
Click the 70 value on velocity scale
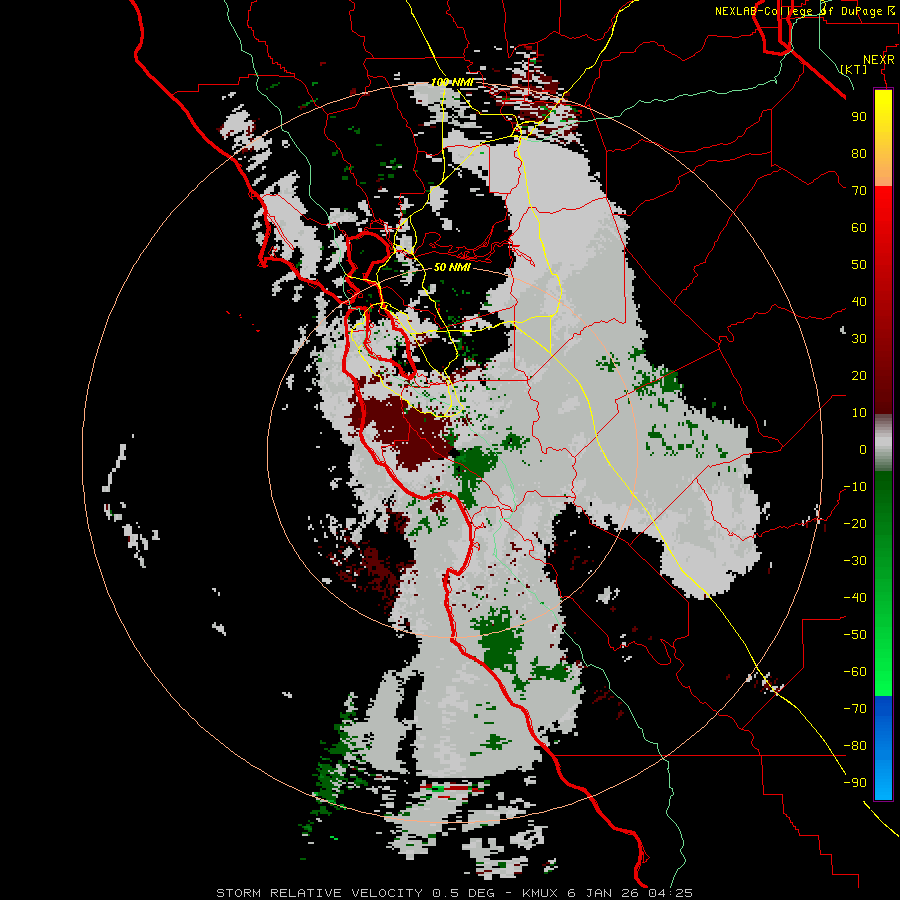pyautogui.click(x=859, y=191)
